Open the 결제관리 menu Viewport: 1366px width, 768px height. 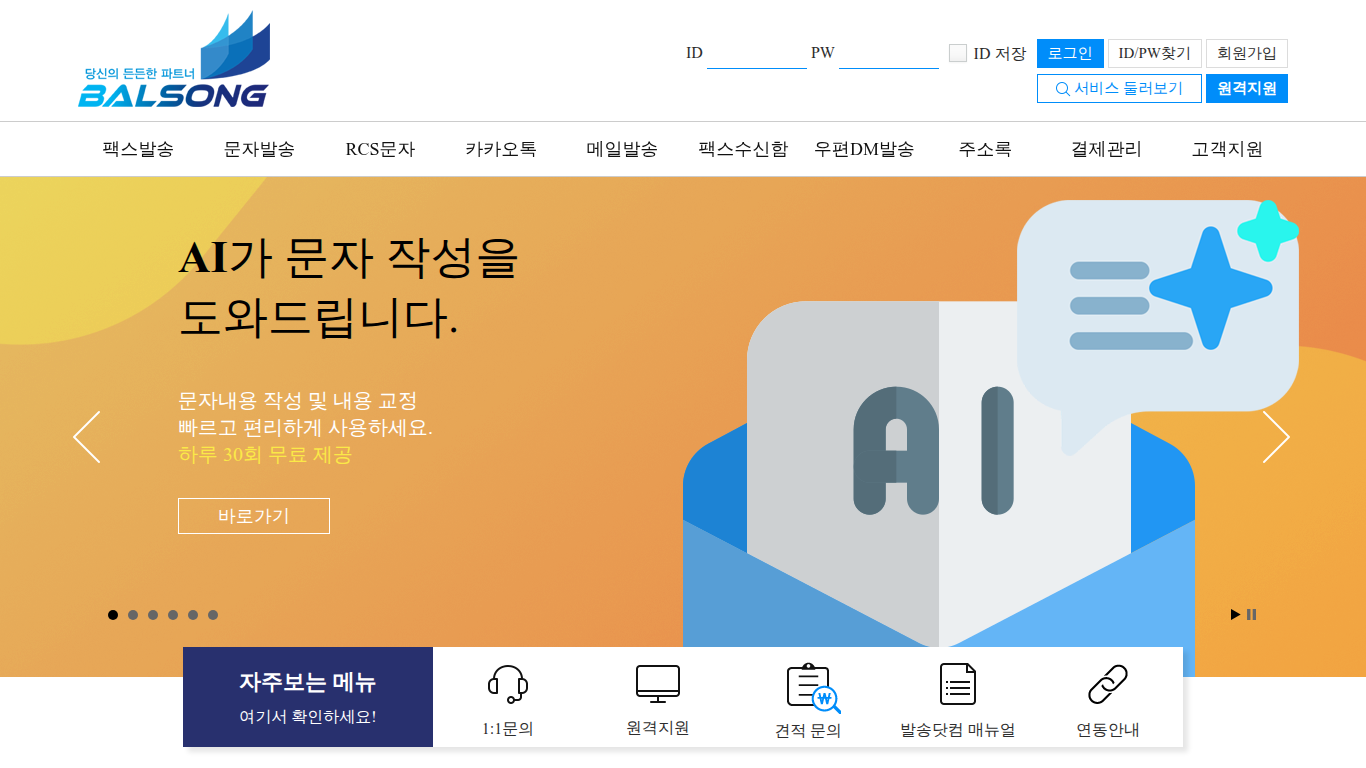tap(1106, 149)
